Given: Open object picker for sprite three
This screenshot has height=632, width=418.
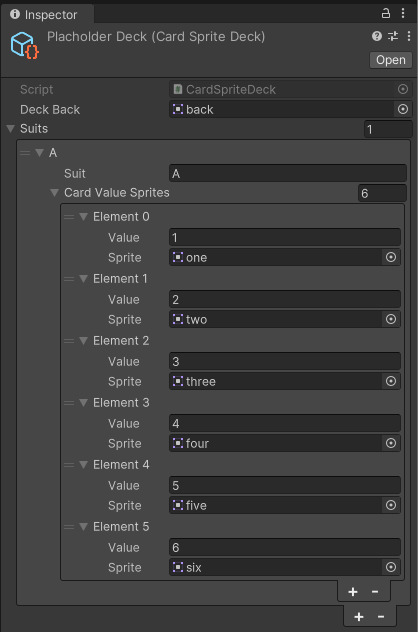Looking at the screenshot, I should tap(391, 381).
